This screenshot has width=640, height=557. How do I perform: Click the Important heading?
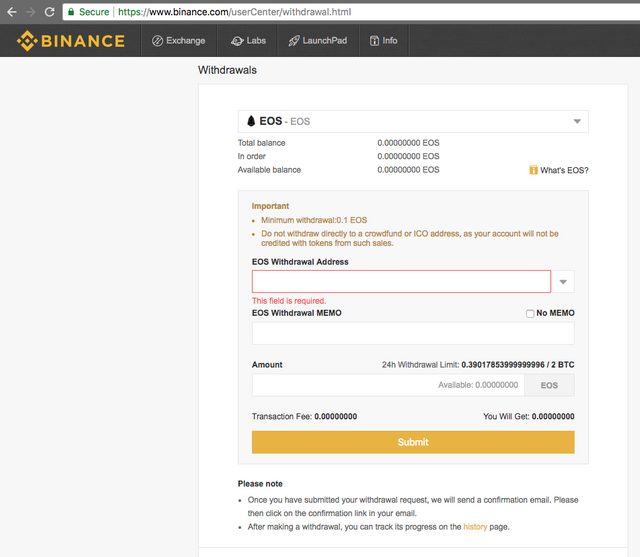tap(270, 206)
